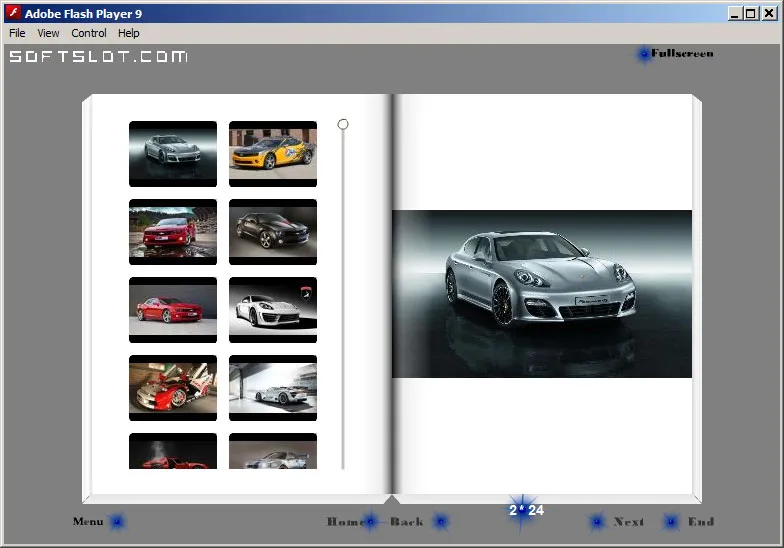Click the blue star beside Fullscreen
The height and width of the screenshot is (548, 784).
pyautogui.click(x=644, y=54)
